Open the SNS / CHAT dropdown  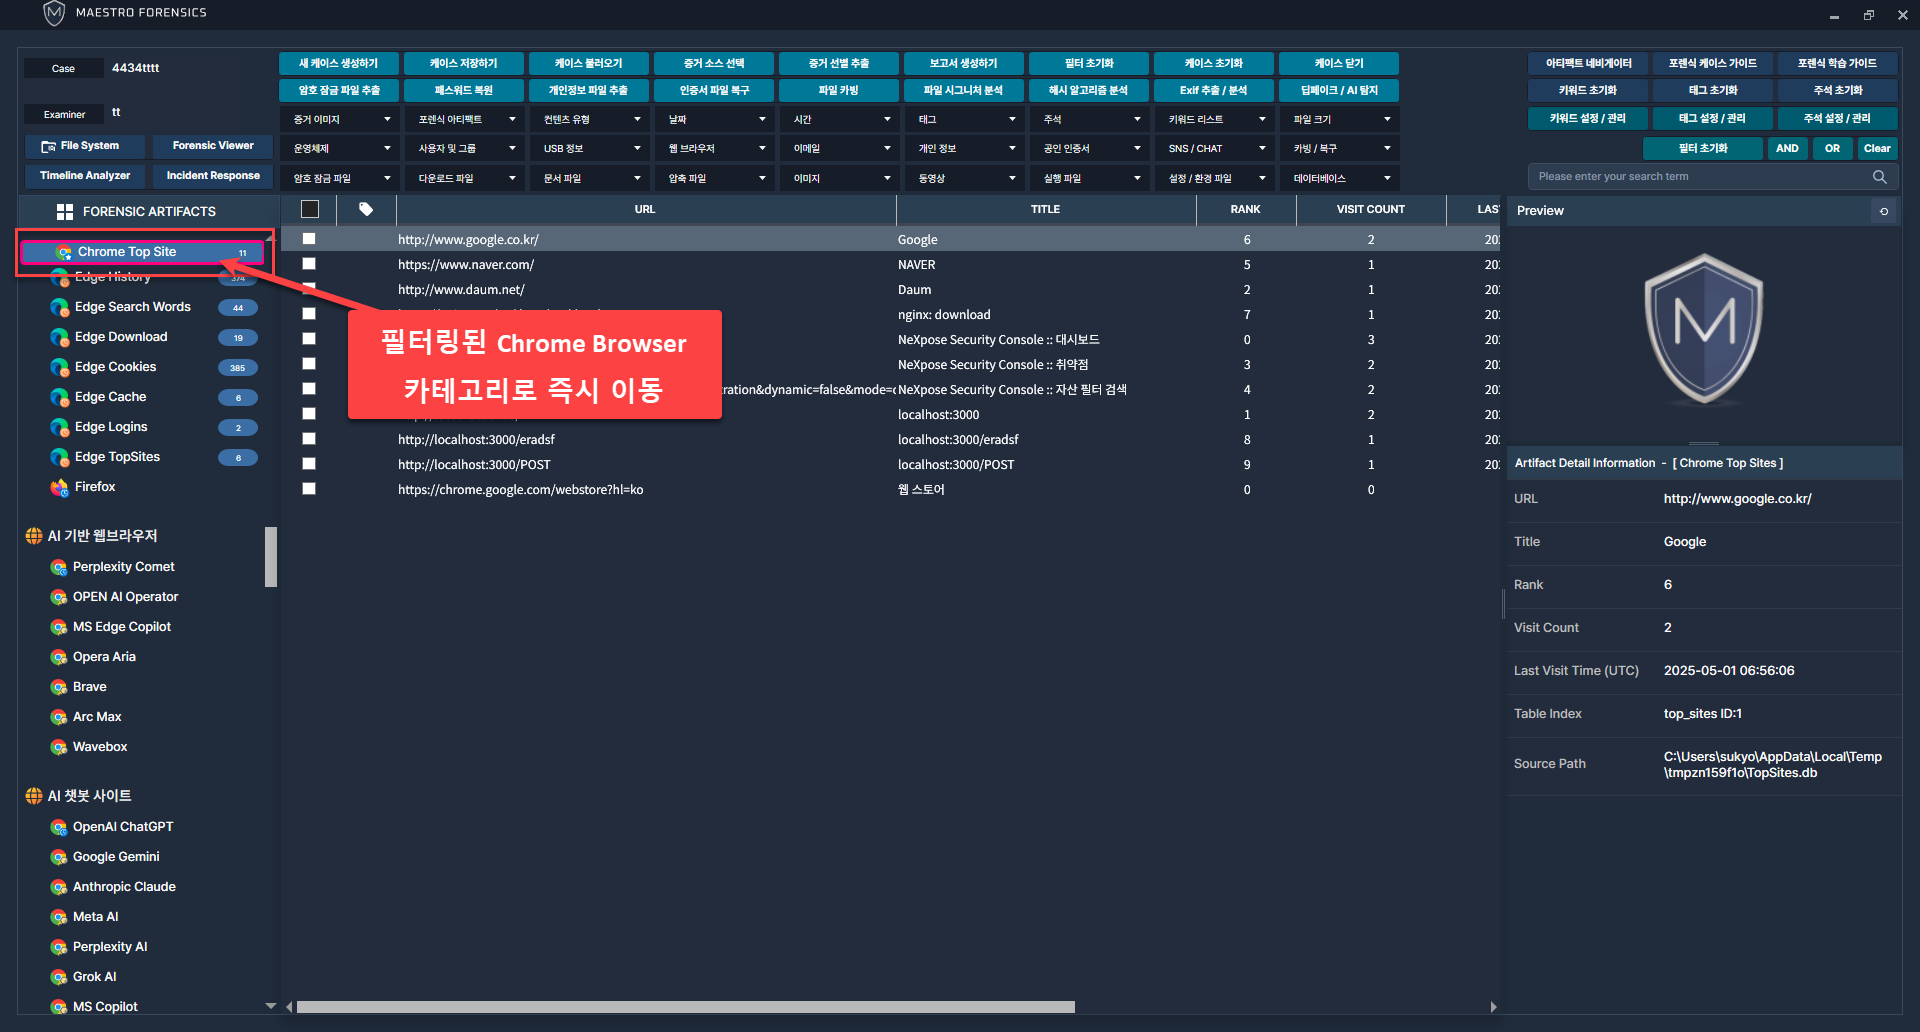[1215, 148]
